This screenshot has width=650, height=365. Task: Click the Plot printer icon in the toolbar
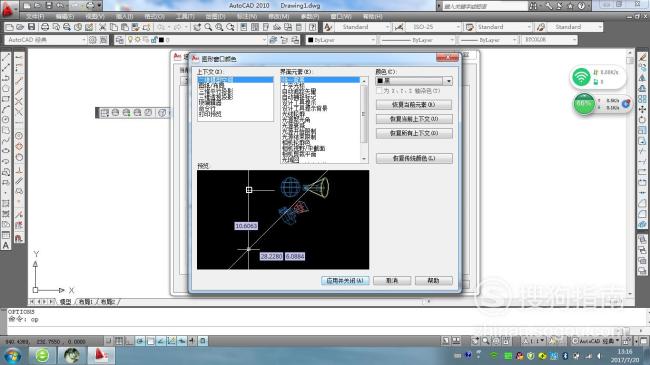[x=45, y=27]
